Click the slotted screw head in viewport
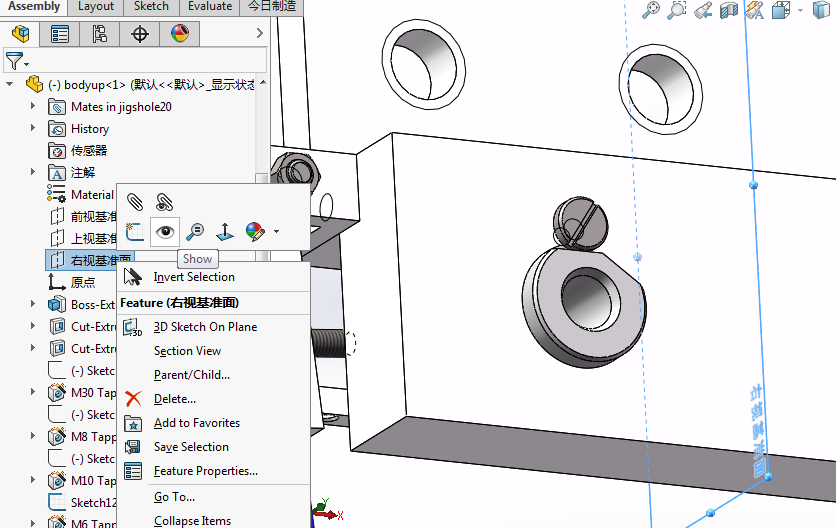 click(x=580, y=223)
